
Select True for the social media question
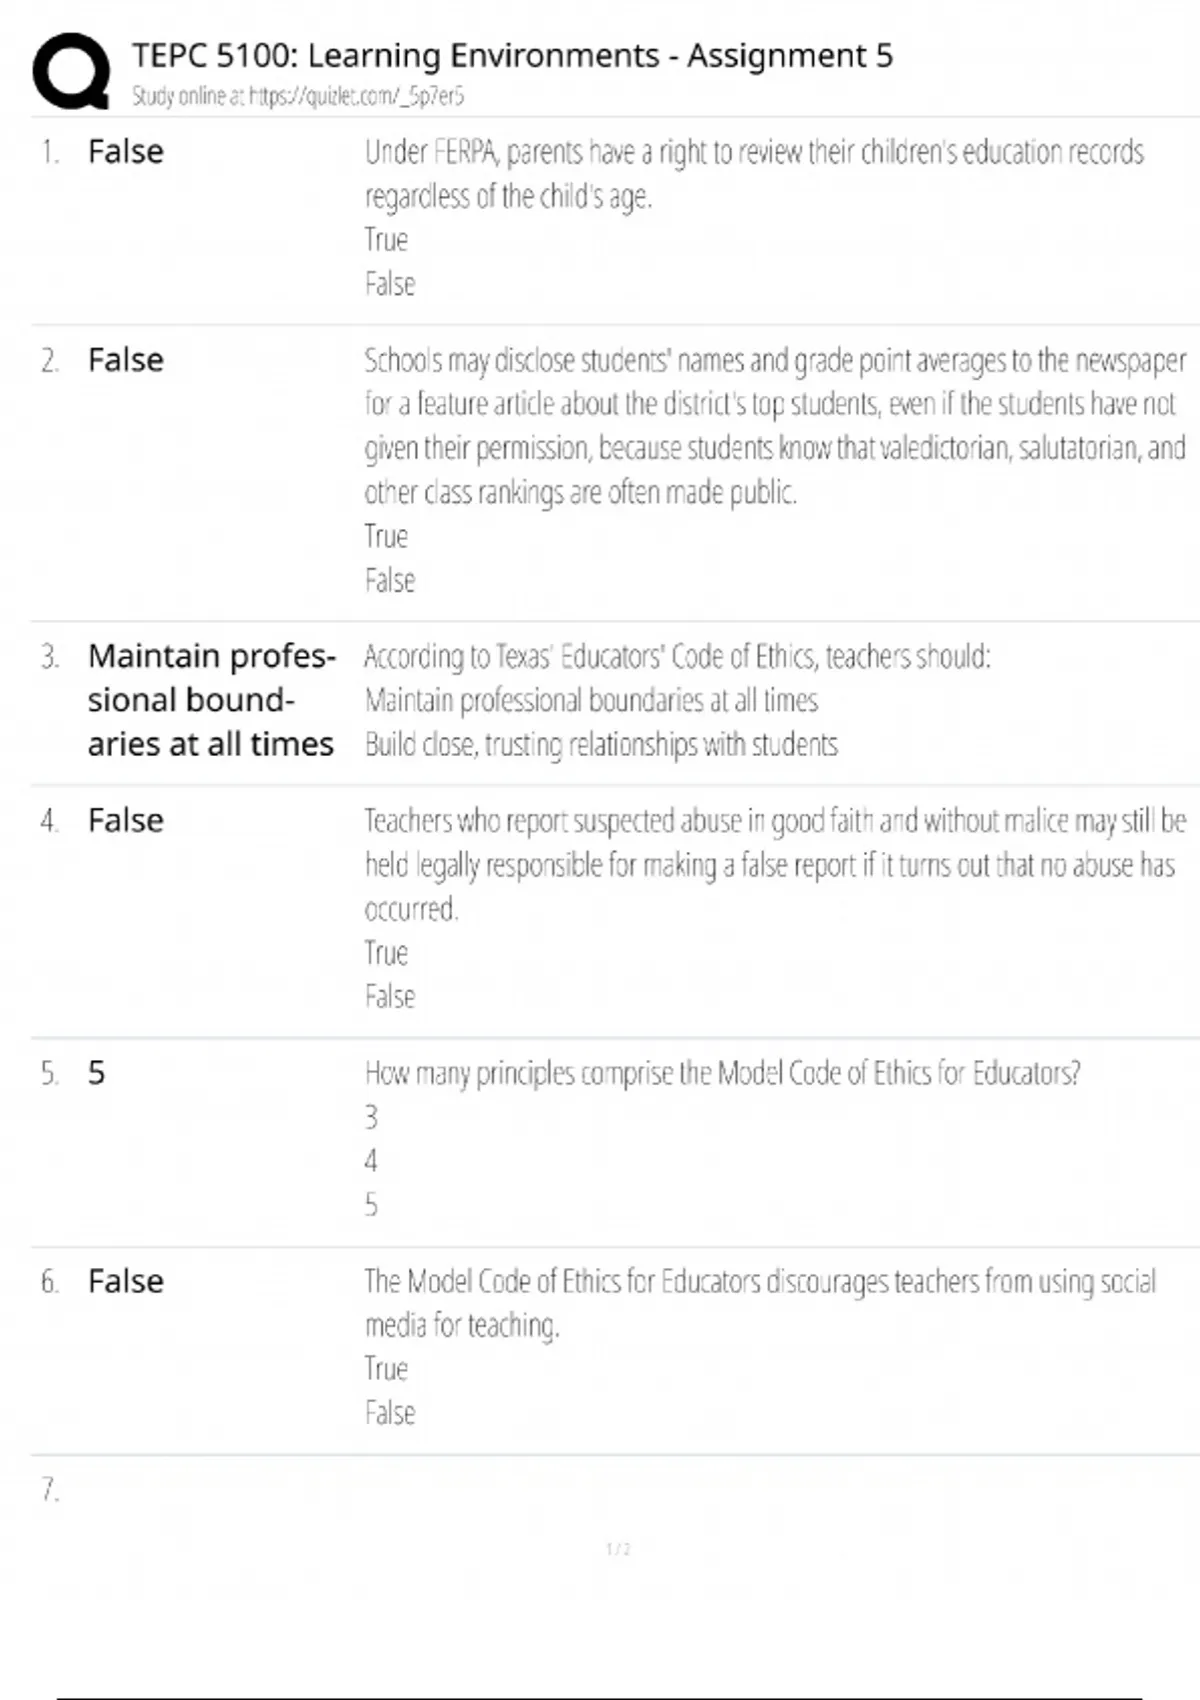pyautogui.click(x=386, y=1368)
